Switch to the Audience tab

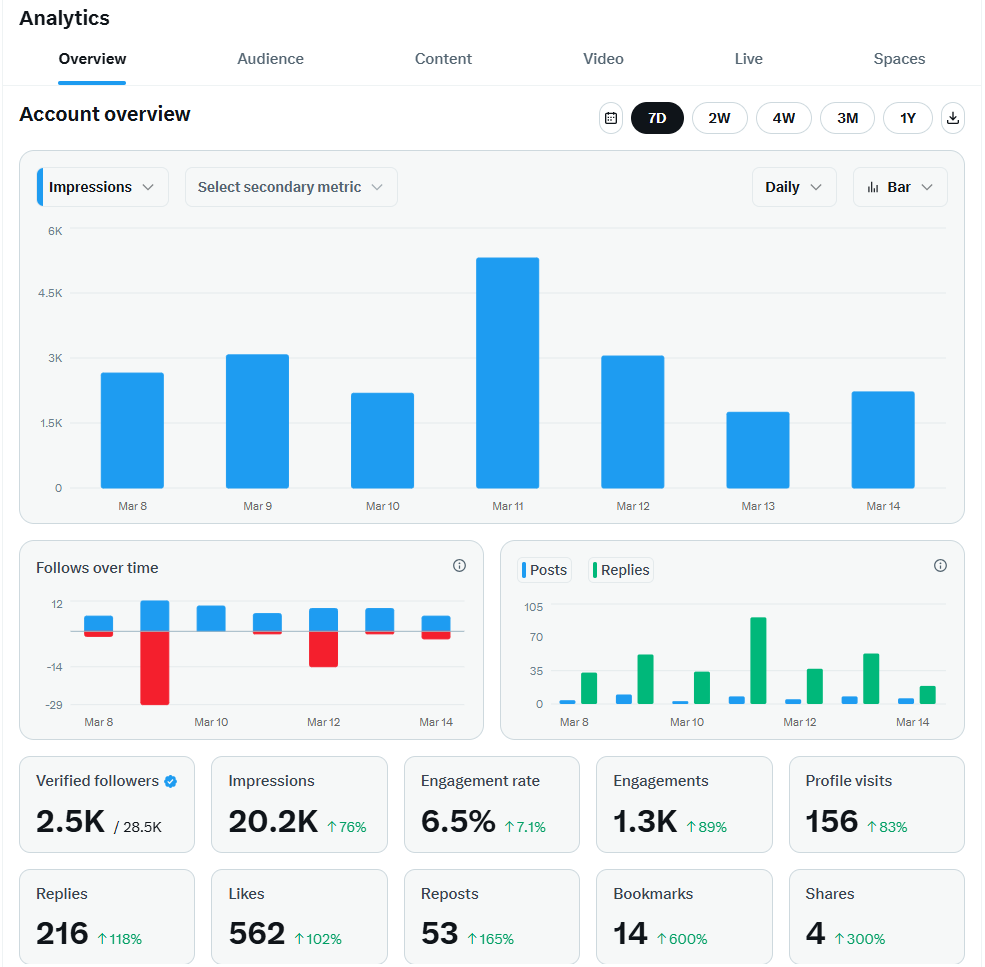point(270,59)
